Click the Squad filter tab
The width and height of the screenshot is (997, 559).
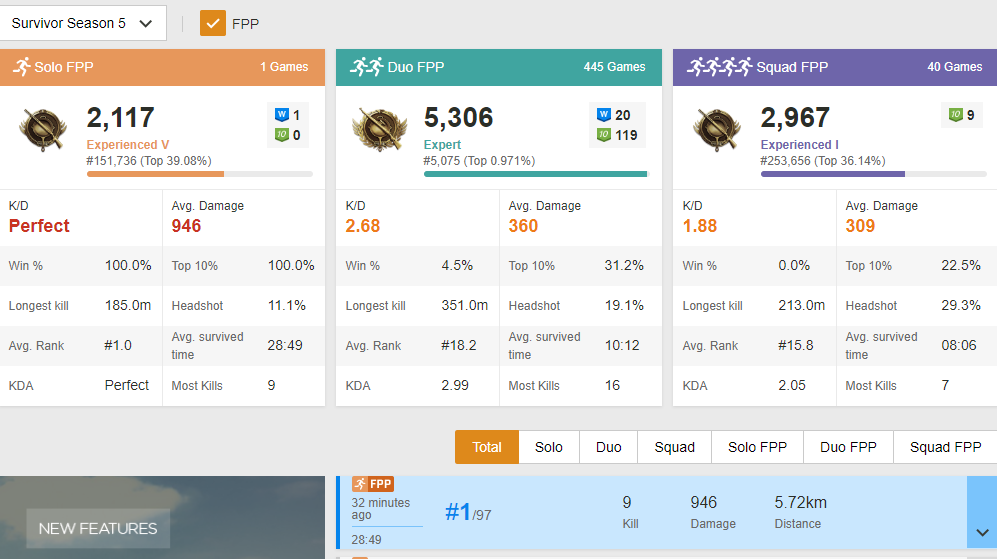[x=675, y=447]
